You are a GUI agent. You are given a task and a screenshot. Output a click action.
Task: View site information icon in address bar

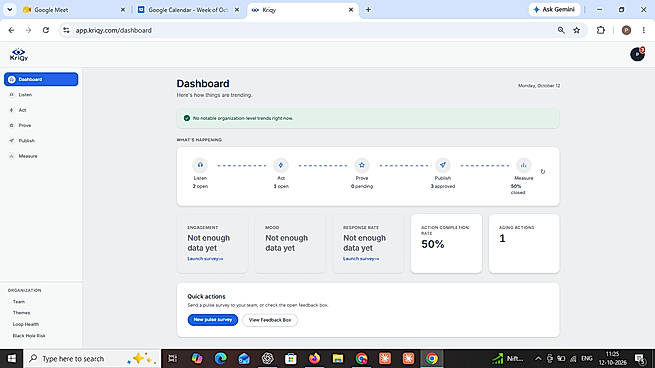coord(66,30)
